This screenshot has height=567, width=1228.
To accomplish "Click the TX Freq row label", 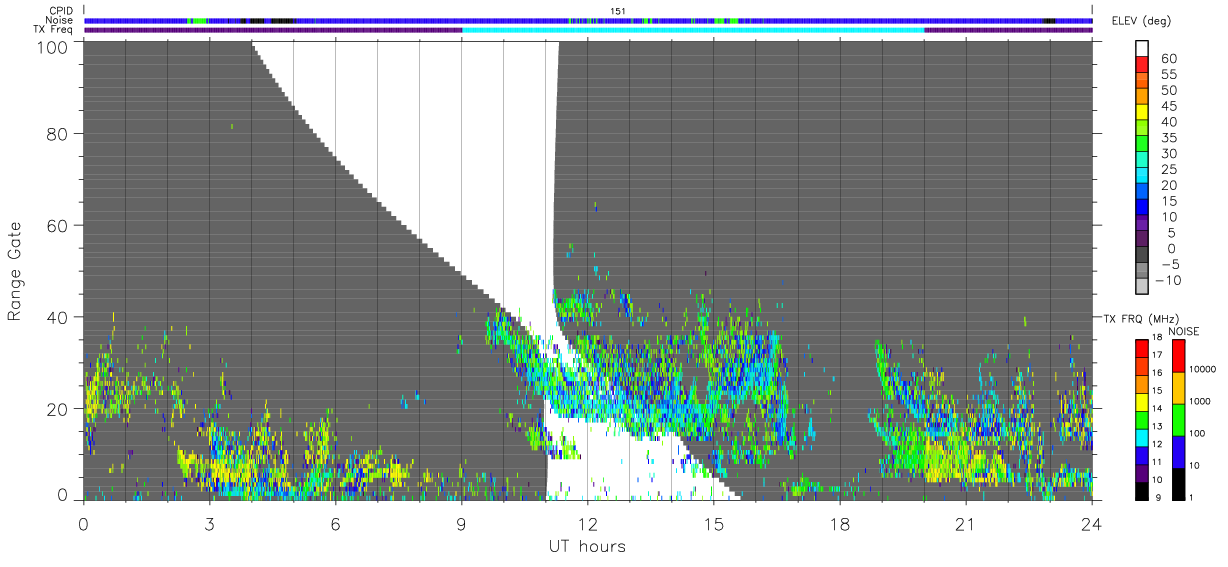I will 52,30.
